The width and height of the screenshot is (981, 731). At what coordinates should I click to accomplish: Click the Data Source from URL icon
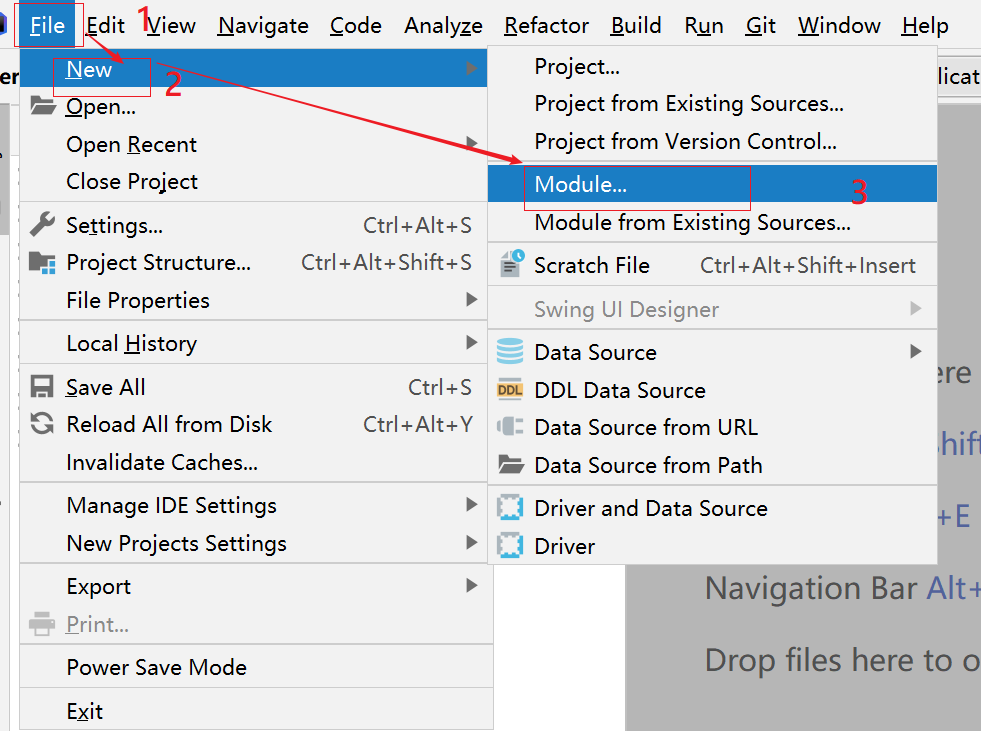point(510,427)
